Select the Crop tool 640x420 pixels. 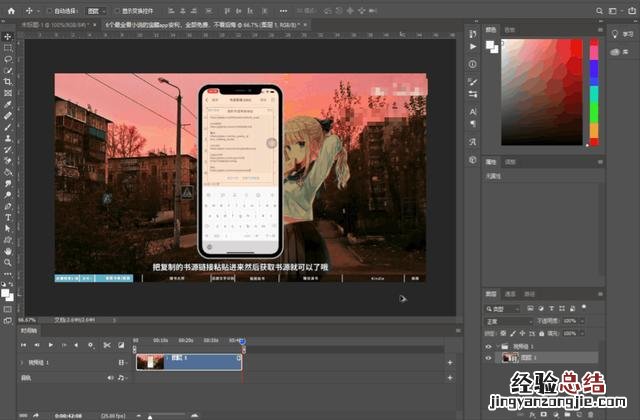coord(7,81)
